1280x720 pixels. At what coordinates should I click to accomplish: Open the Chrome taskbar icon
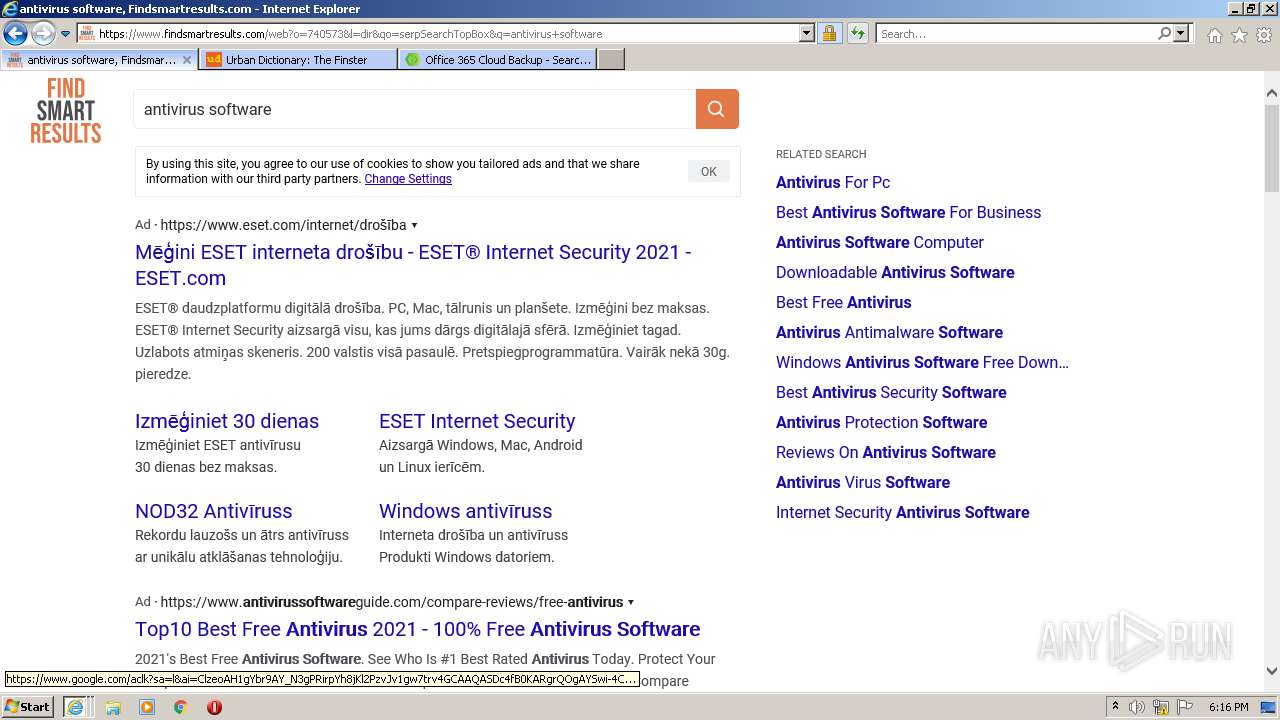click(181, 707)
